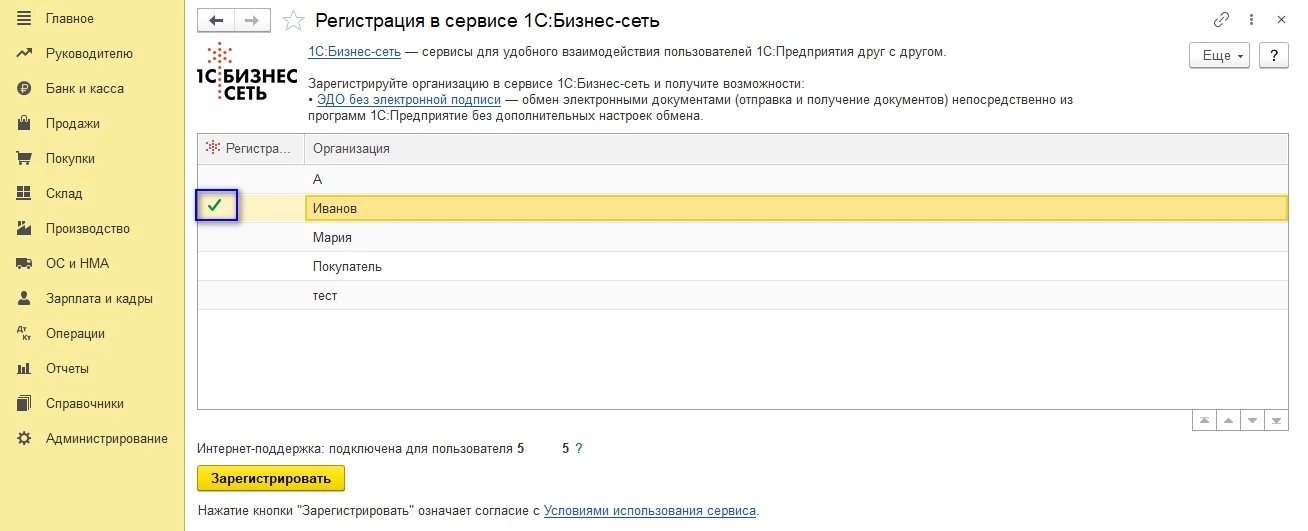Open Банк и касса section
1308x531 pixels.
84,89
